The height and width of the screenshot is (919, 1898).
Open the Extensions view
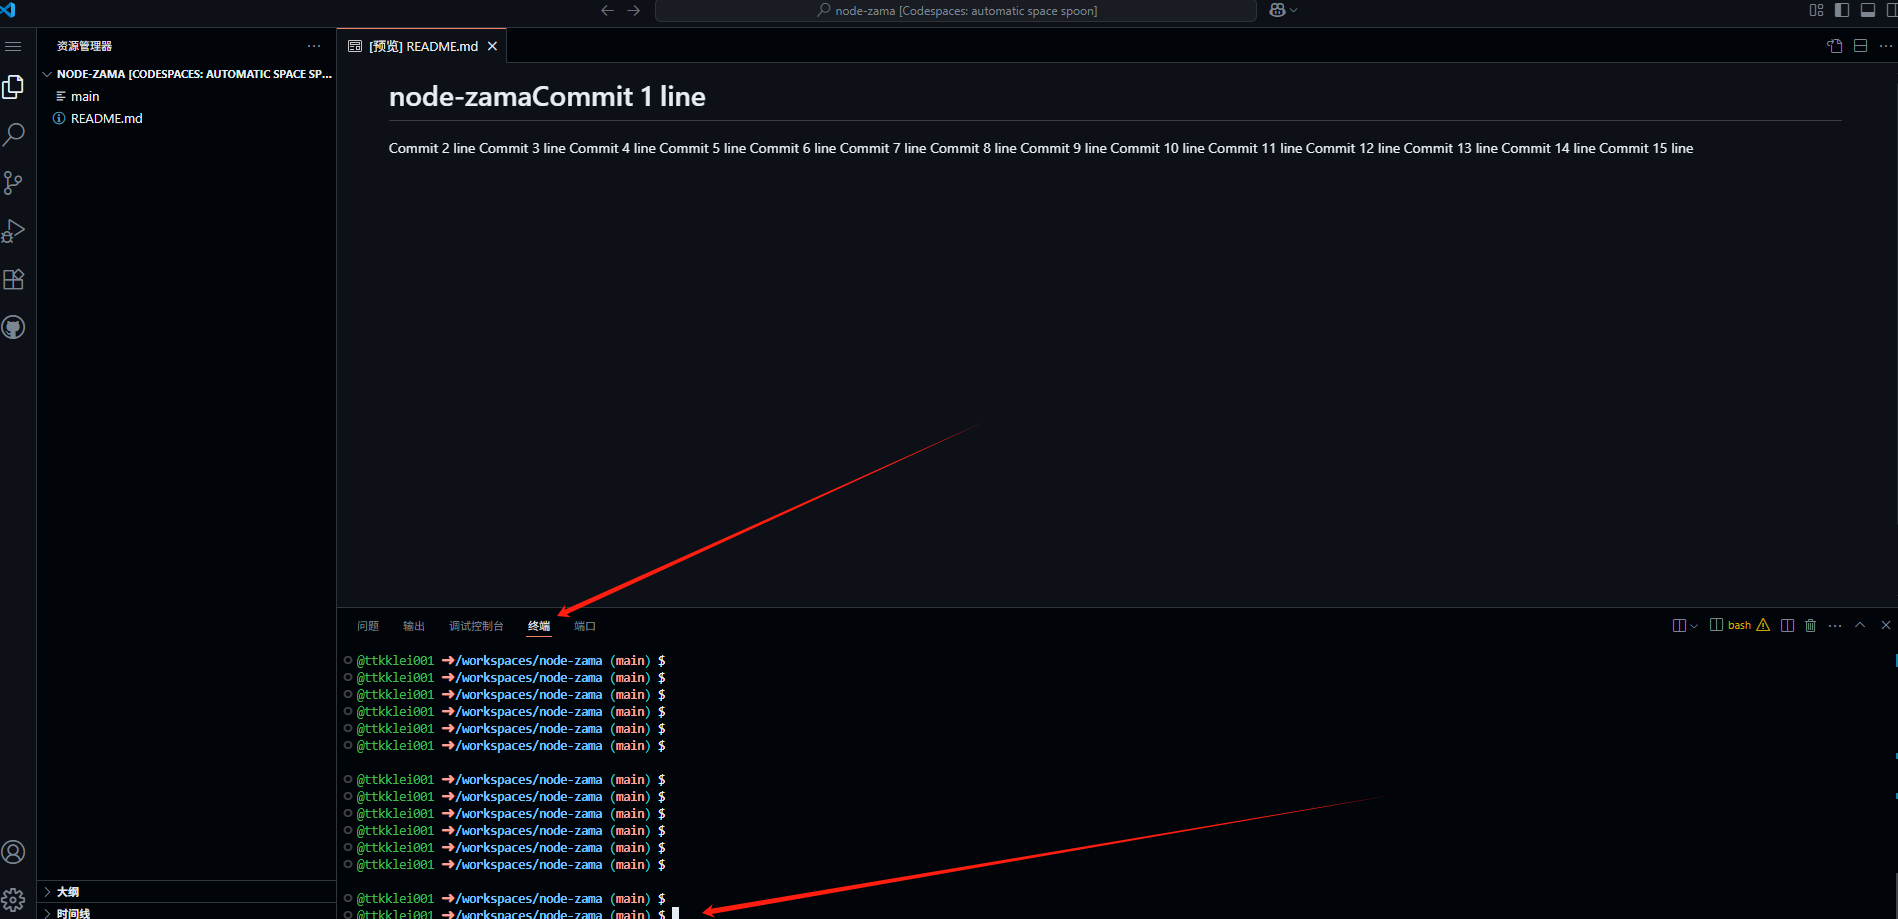pyautogui.click(x=14, y=280)
